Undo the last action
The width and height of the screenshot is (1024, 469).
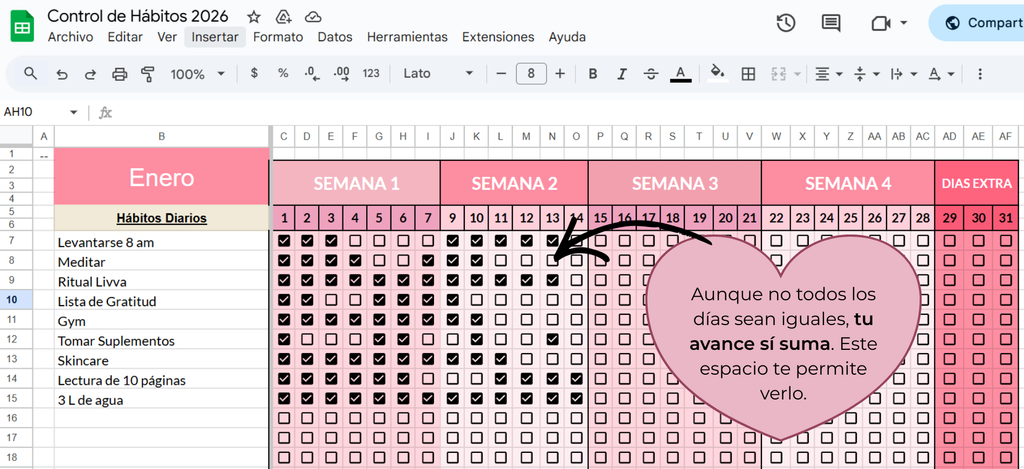pyautogui.click(x=62, y=74)
